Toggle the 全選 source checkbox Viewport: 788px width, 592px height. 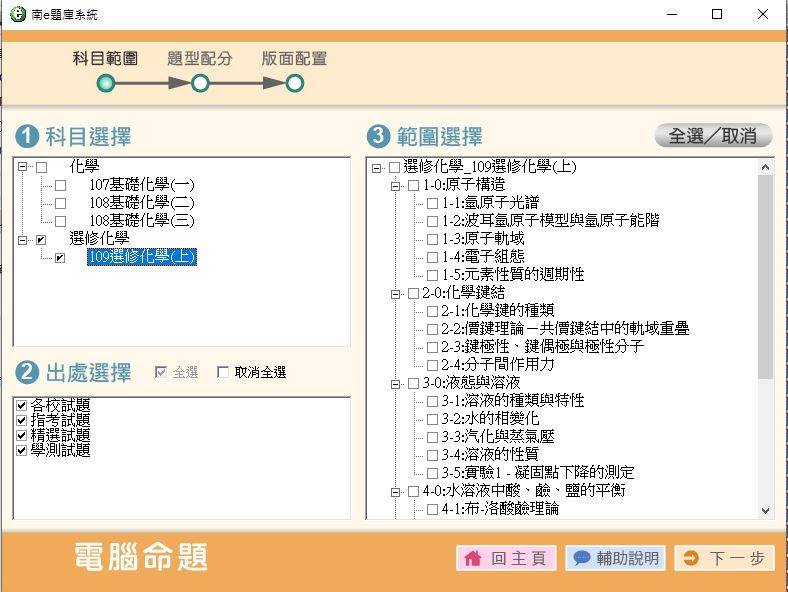[161, 372]
